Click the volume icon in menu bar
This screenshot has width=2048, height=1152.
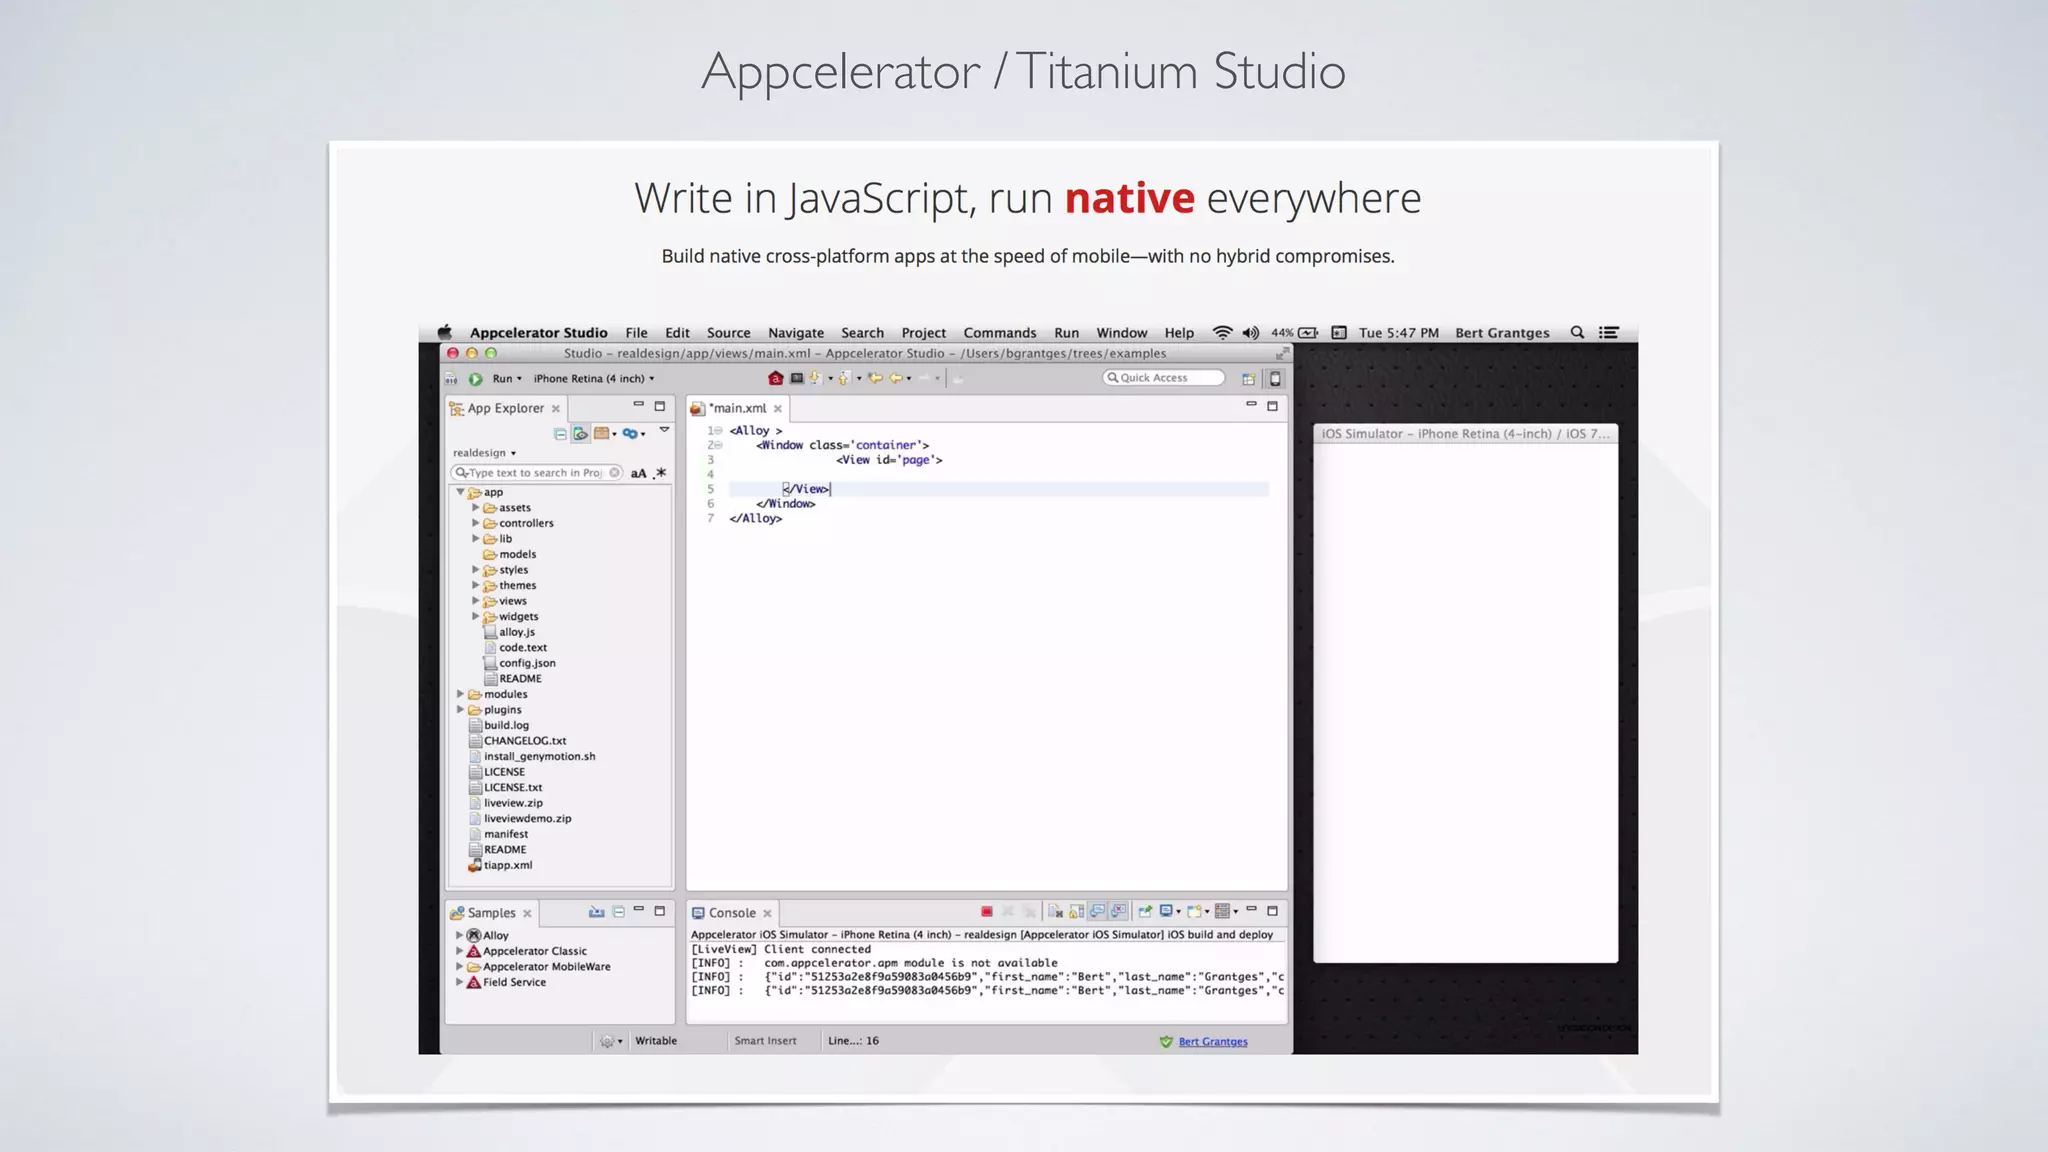[1250, 332]
